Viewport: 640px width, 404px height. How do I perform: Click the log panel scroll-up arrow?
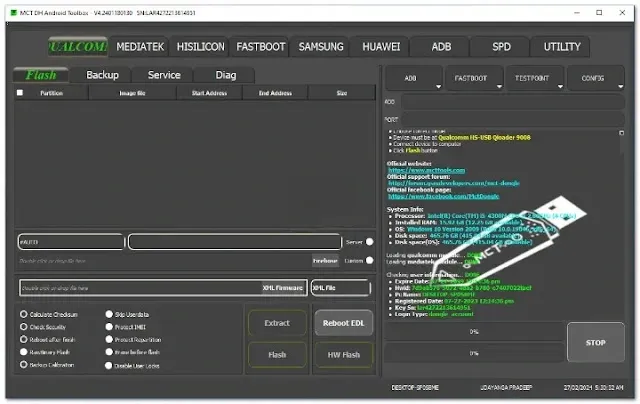[x=621, y=133]
